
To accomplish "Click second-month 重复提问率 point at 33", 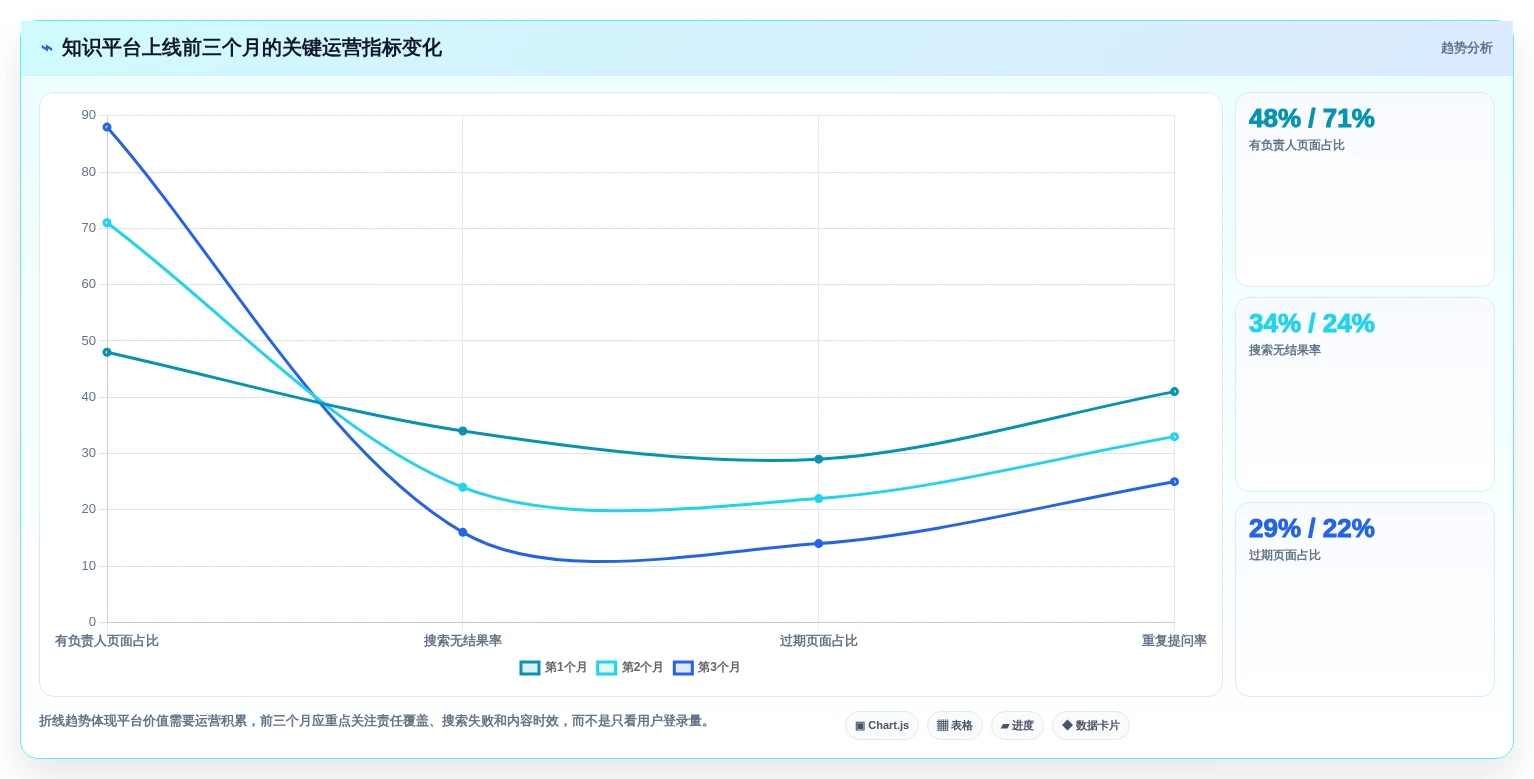I will pos(1174,436).
